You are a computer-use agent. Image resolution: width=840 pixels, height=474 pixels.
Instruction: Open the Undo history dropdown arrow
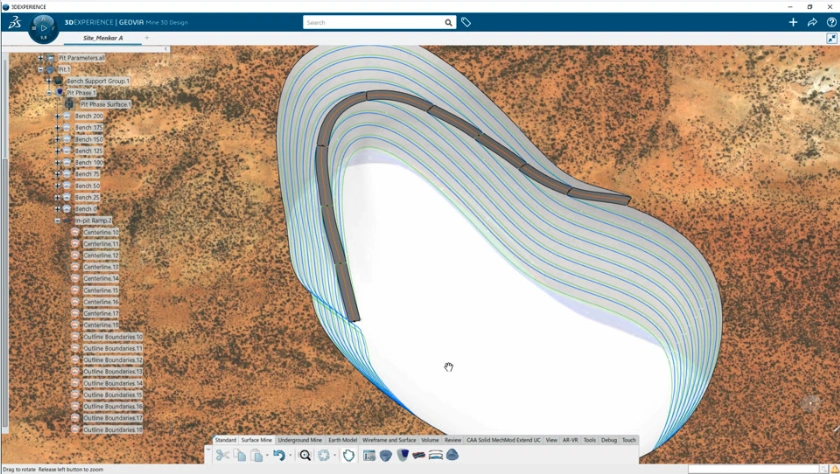(x=290, y=456)
